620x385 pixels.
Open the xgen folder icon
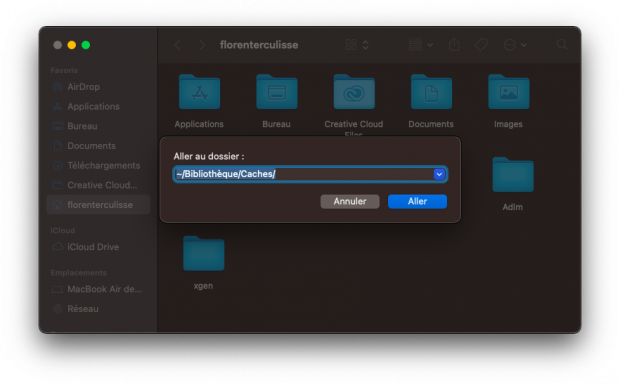click(204, 253)
